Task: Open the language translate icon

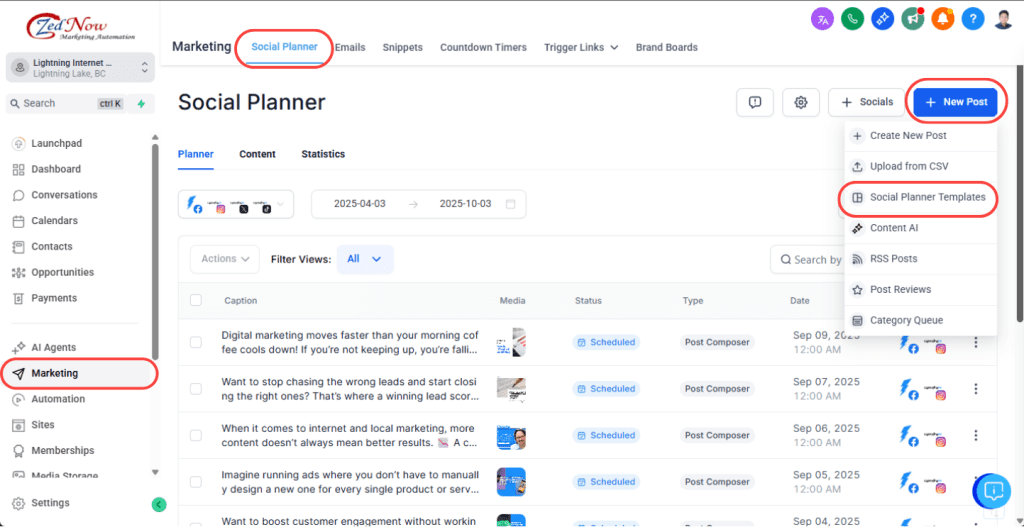Action: coord(822,18)
